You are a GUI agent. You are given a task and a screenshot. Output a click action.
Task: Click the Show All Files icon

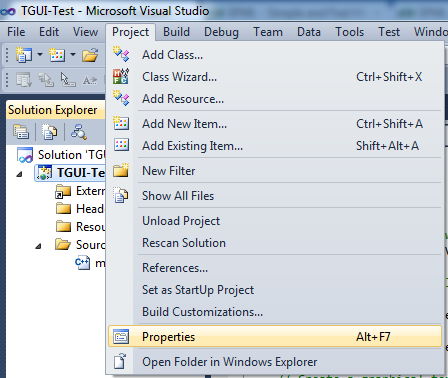point(121,195)
